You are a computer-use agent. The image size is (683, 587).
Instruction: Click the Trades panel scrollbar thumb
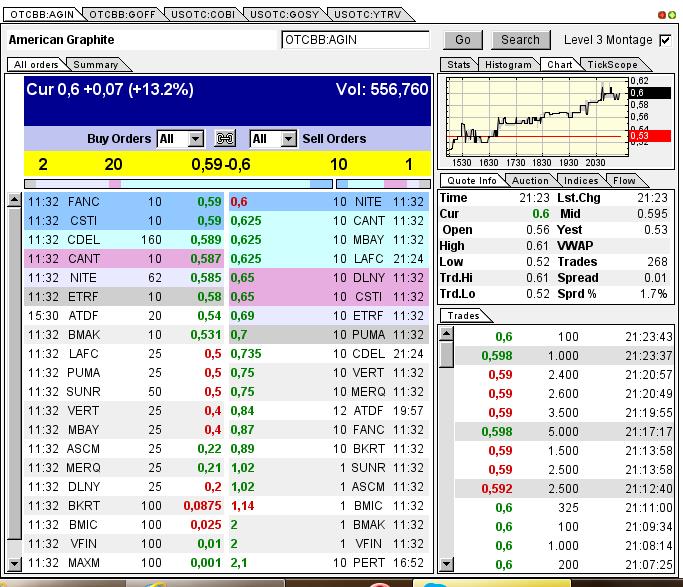[x=446, y=354]
